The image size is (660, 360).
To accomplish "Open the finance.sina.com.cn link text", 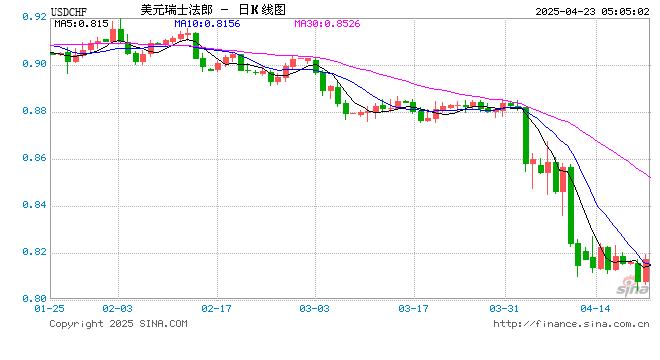I will (571, 323).
